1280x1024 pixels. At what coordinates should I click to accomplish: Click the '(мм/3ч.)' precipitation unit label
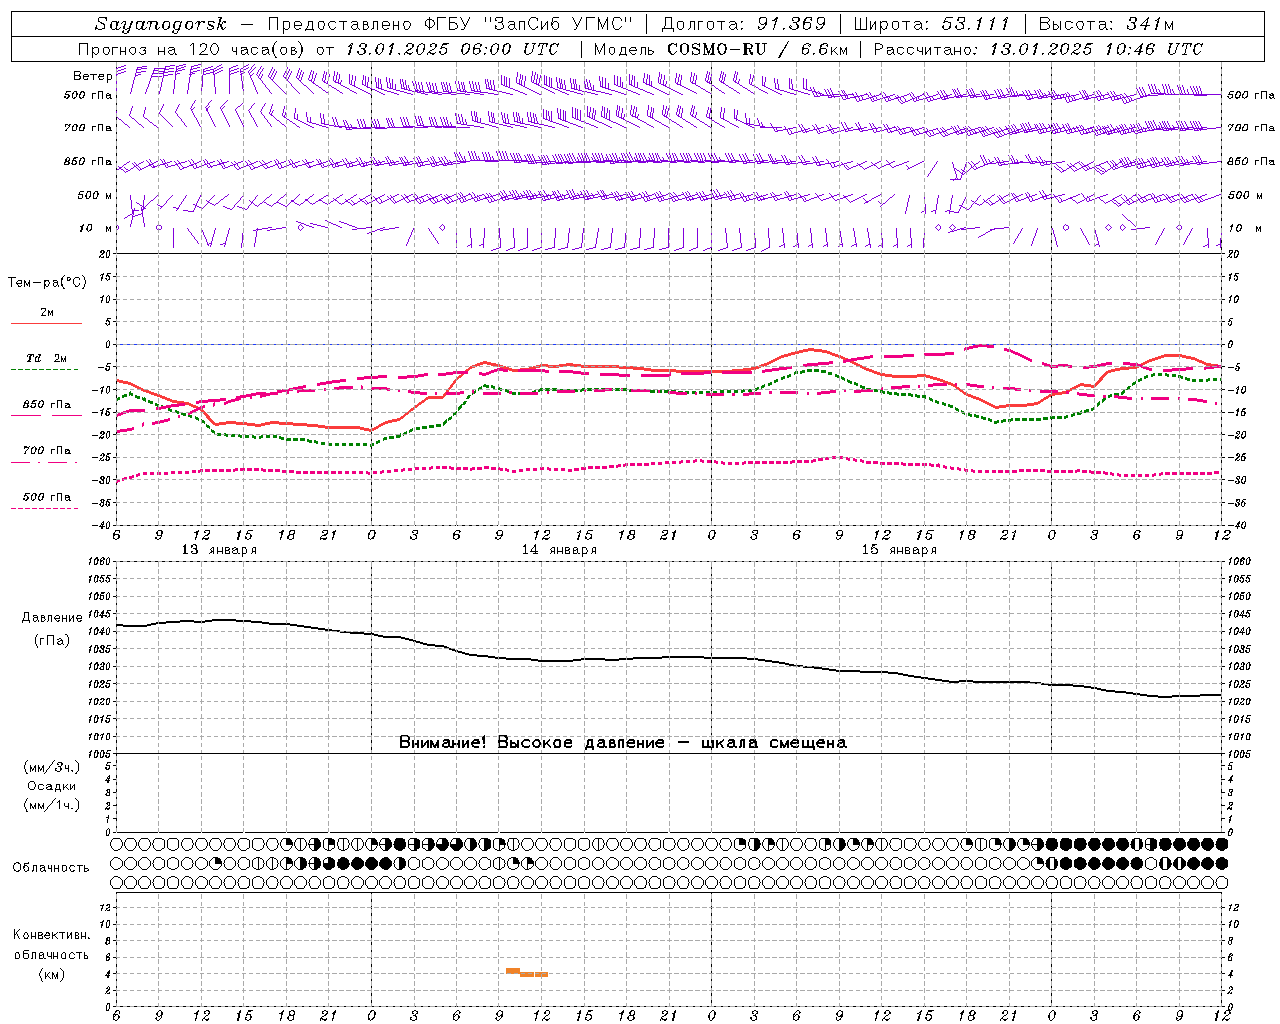(x=52, y=767)
